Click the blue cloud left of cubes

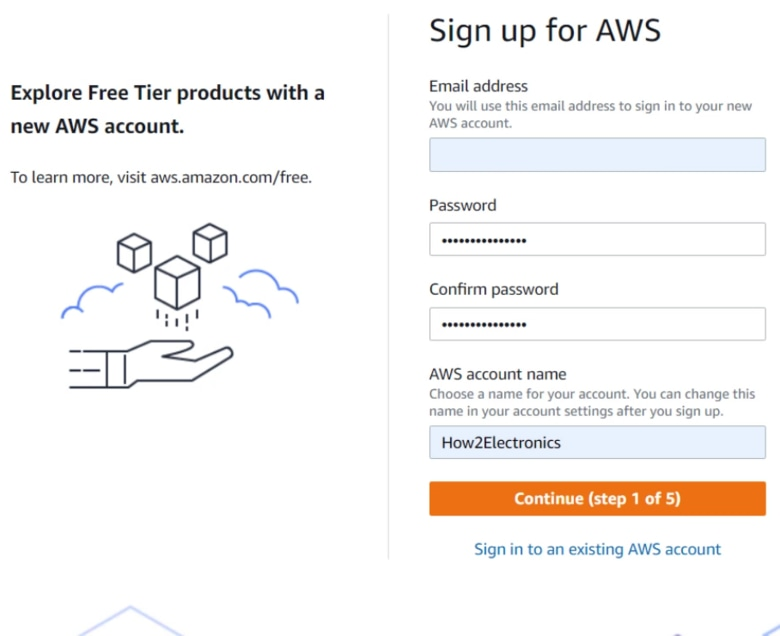[x=92, y=300]
